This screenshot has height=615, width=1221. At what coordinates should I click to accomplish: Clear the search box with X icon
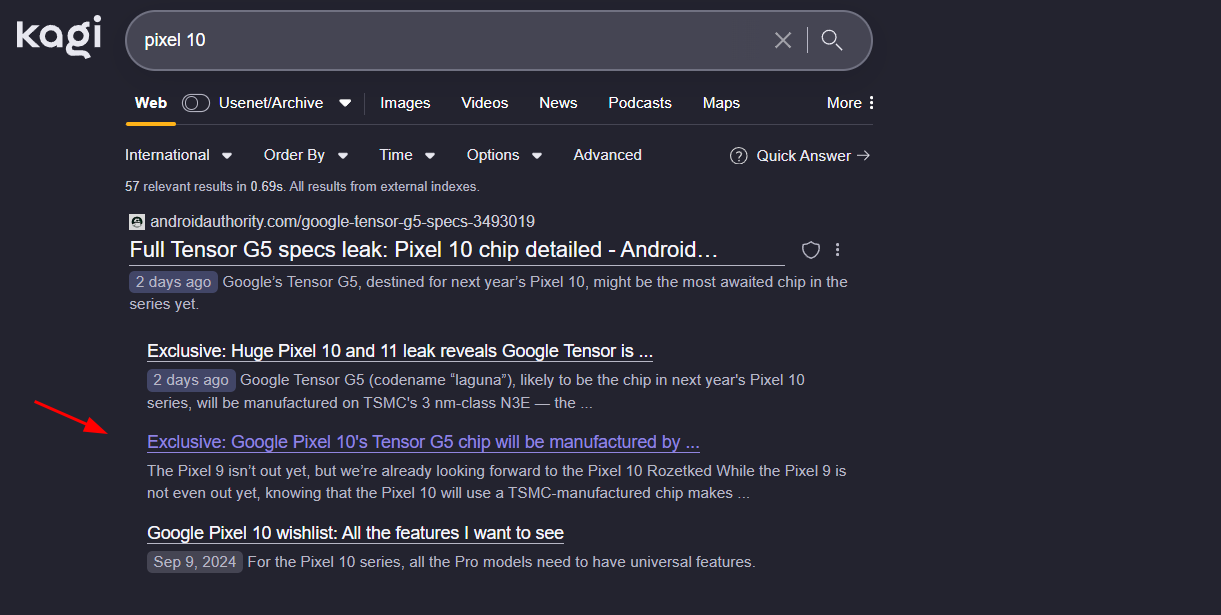[783, 40]
